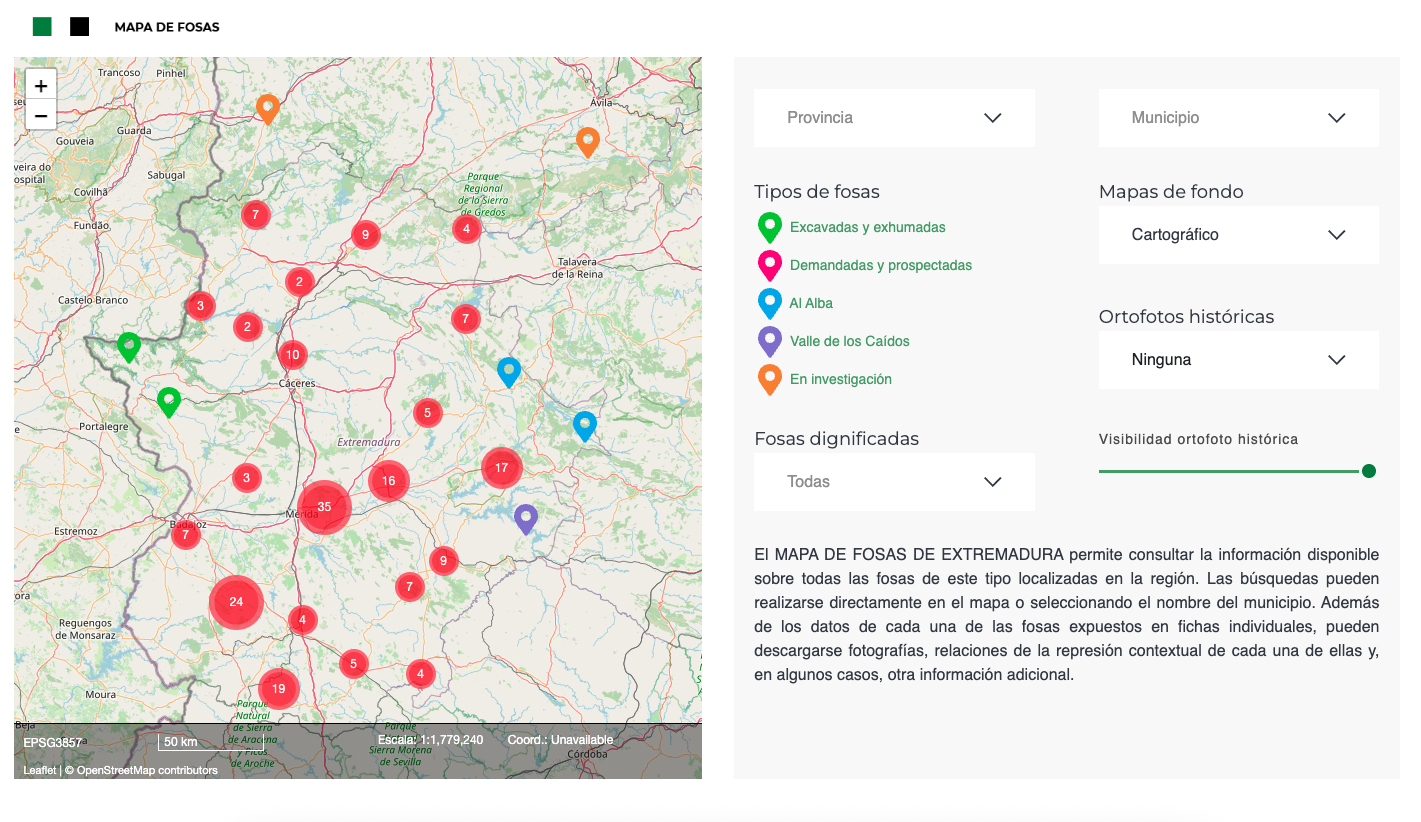The image size is (1421, 822).
Task: Click the cluster showing 35 fosas near Mérida
Action: tap(324, 507)
